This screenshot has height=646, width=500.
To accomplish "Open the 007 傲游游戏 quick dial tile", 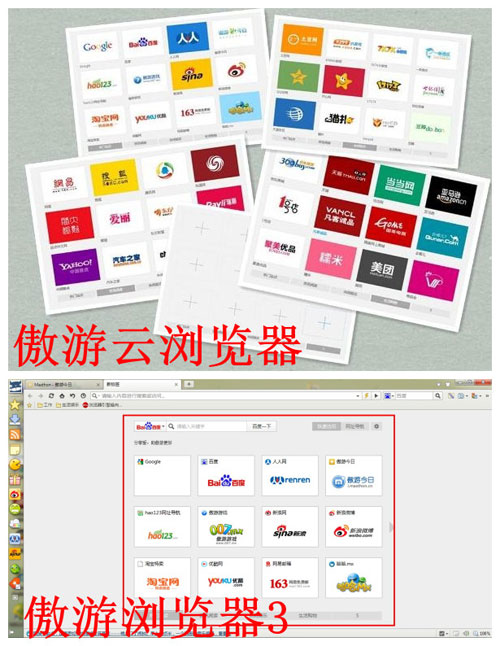I will [226, 527].
